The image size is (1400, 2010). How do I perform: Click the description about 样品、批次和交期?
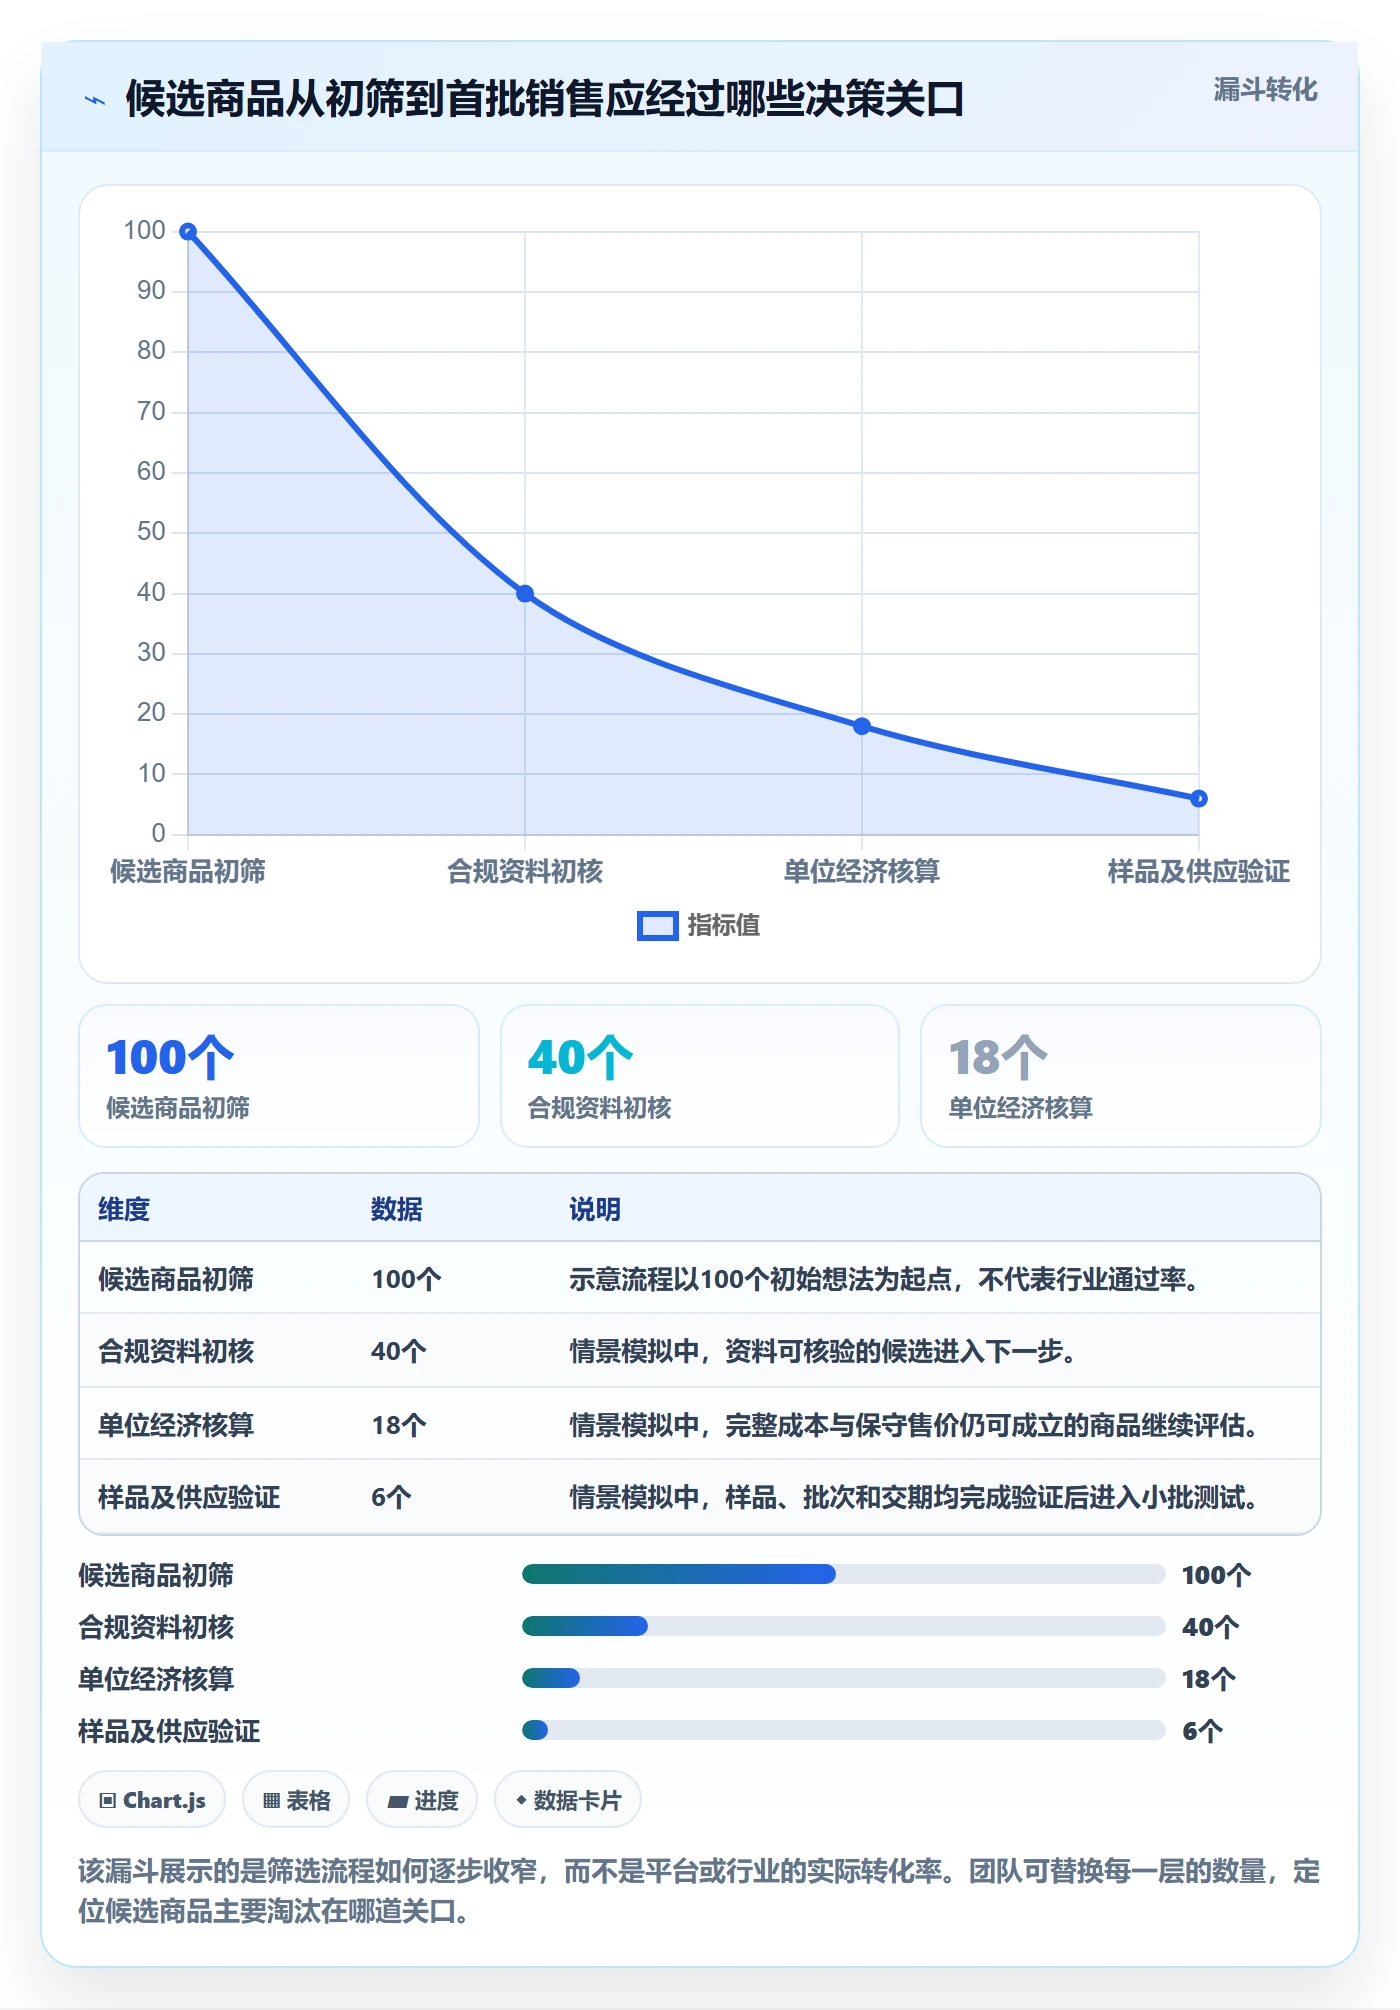click(915, 1497)
